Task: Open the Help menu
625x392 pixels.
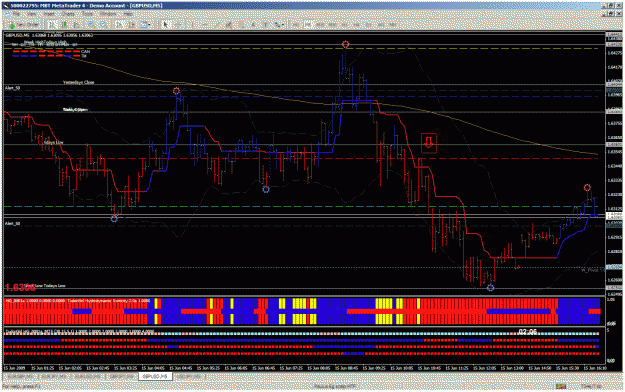Action: (x=128, y=14)
